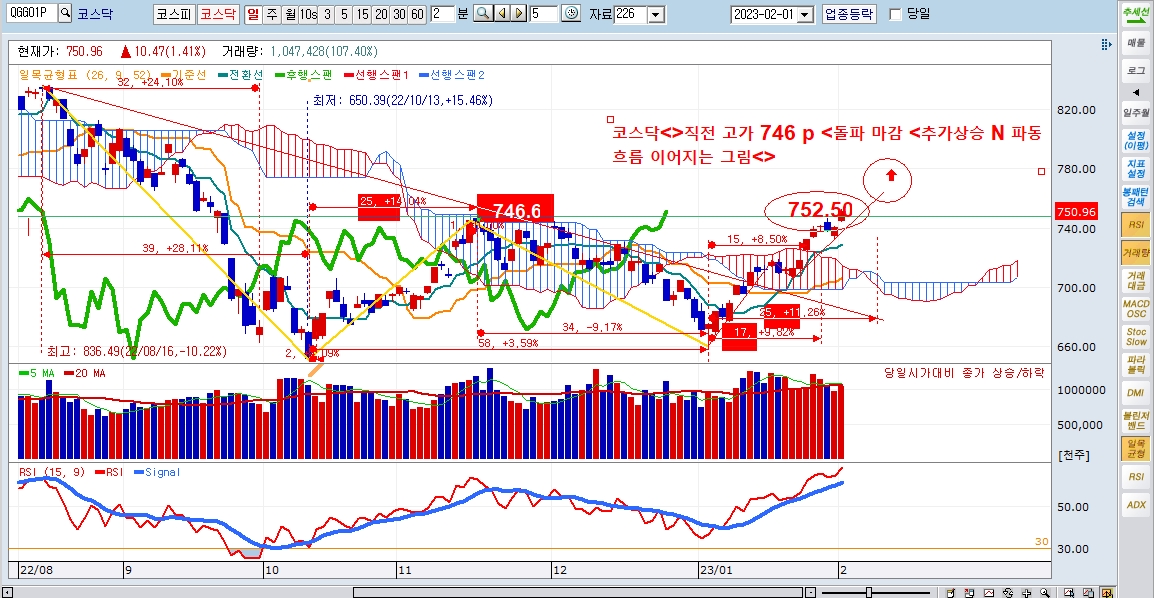Click the minus box beside the zoom slider
The image size is (1154, 598).
(810, 592)
